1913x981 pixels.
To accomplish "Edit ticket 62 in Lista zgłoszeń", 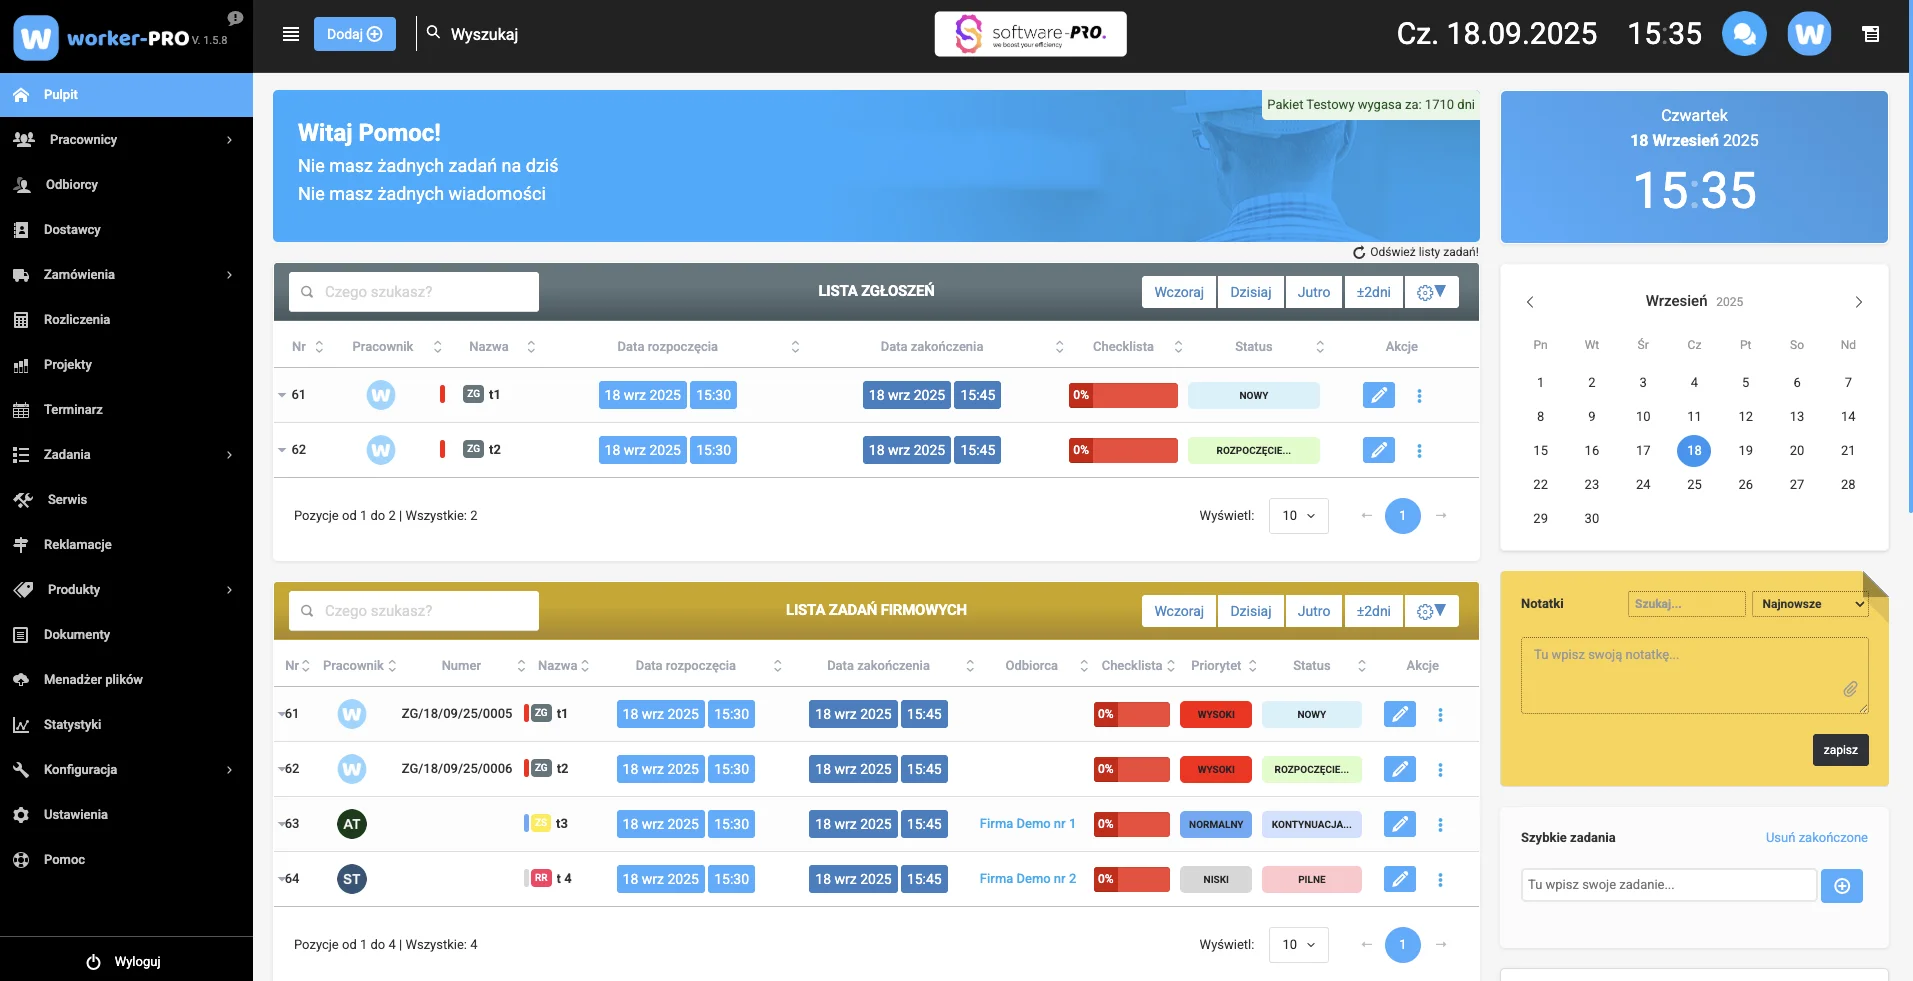I will click(x=1378, y=450).
